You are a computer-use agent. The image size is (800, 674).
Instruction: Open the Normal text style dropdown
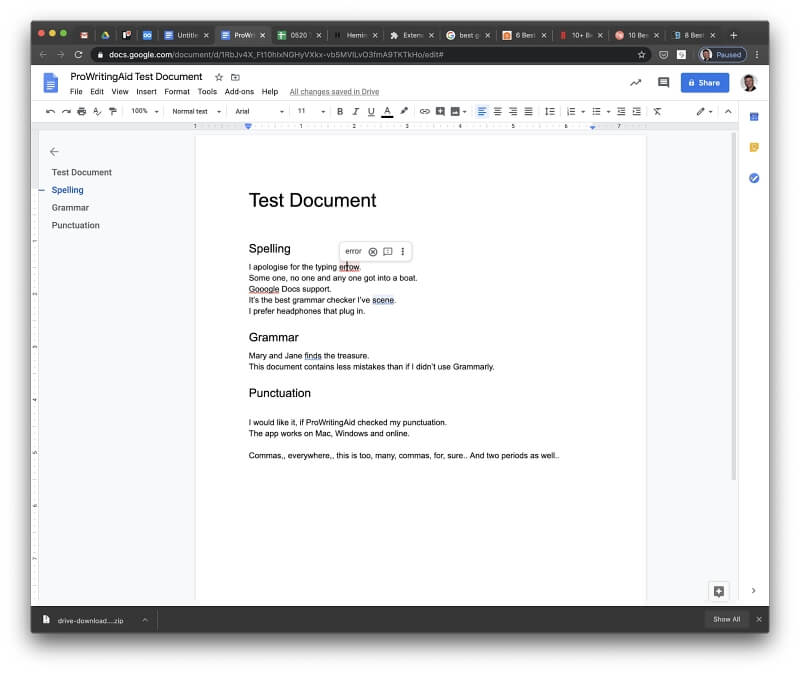(196, 111)
